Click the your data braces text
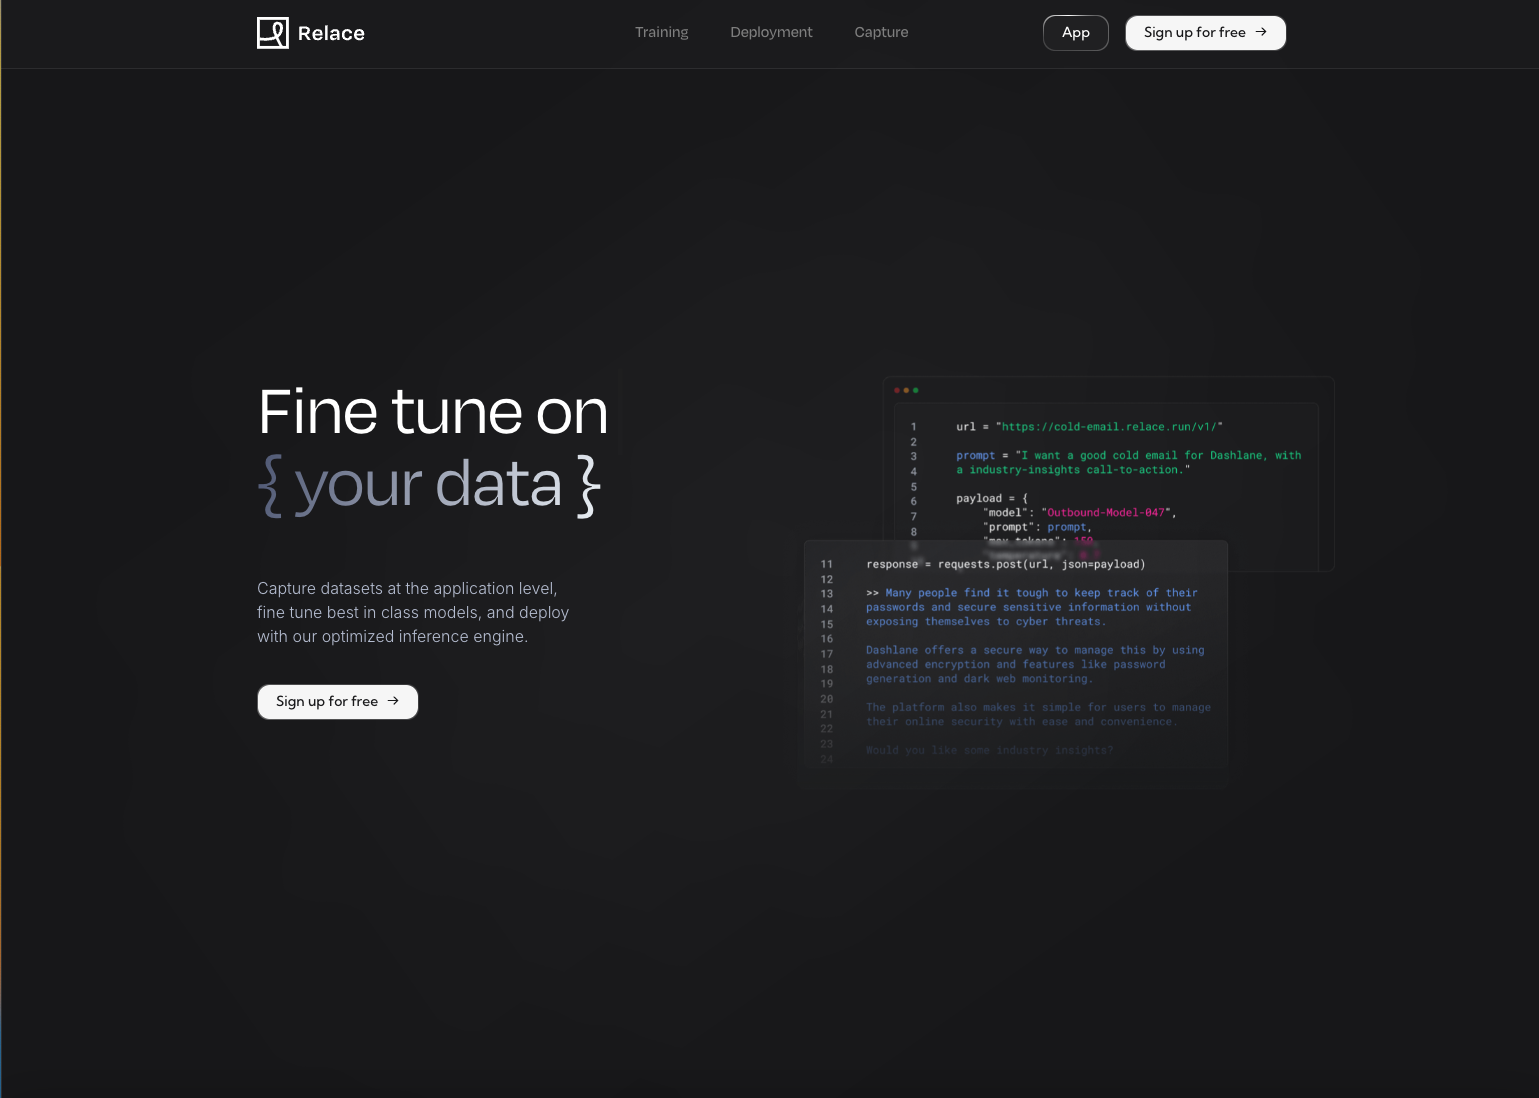 [428, 485]
